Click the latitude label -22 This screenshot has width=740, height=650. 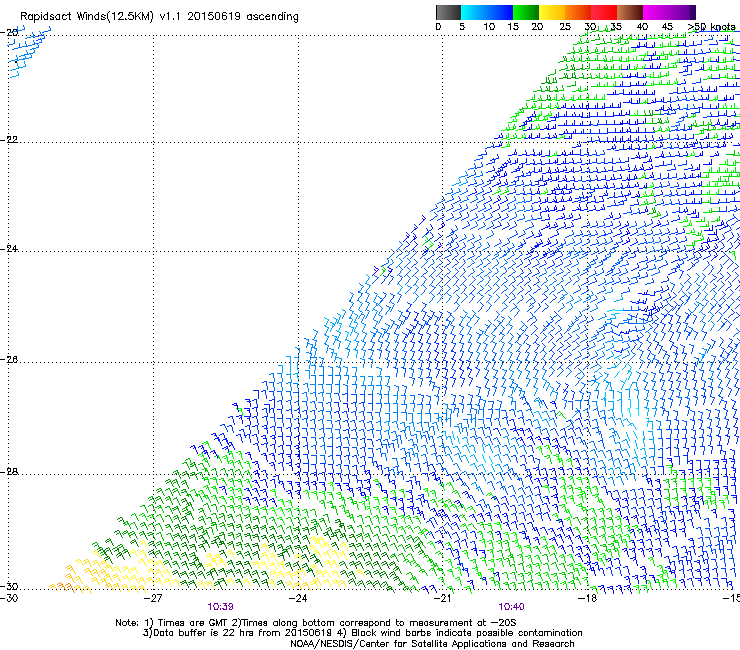[x=9, y=140]
